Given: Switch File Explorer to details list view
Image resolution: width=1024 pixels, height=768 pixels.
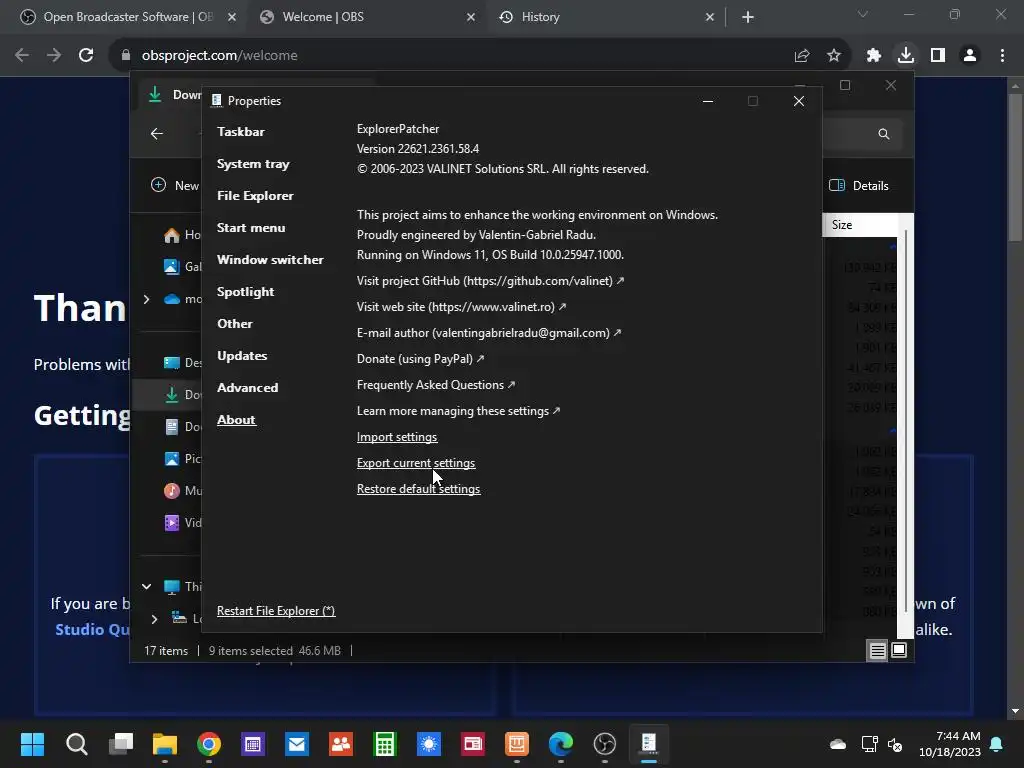Looking at the screenshot, I should coord(877,650).
